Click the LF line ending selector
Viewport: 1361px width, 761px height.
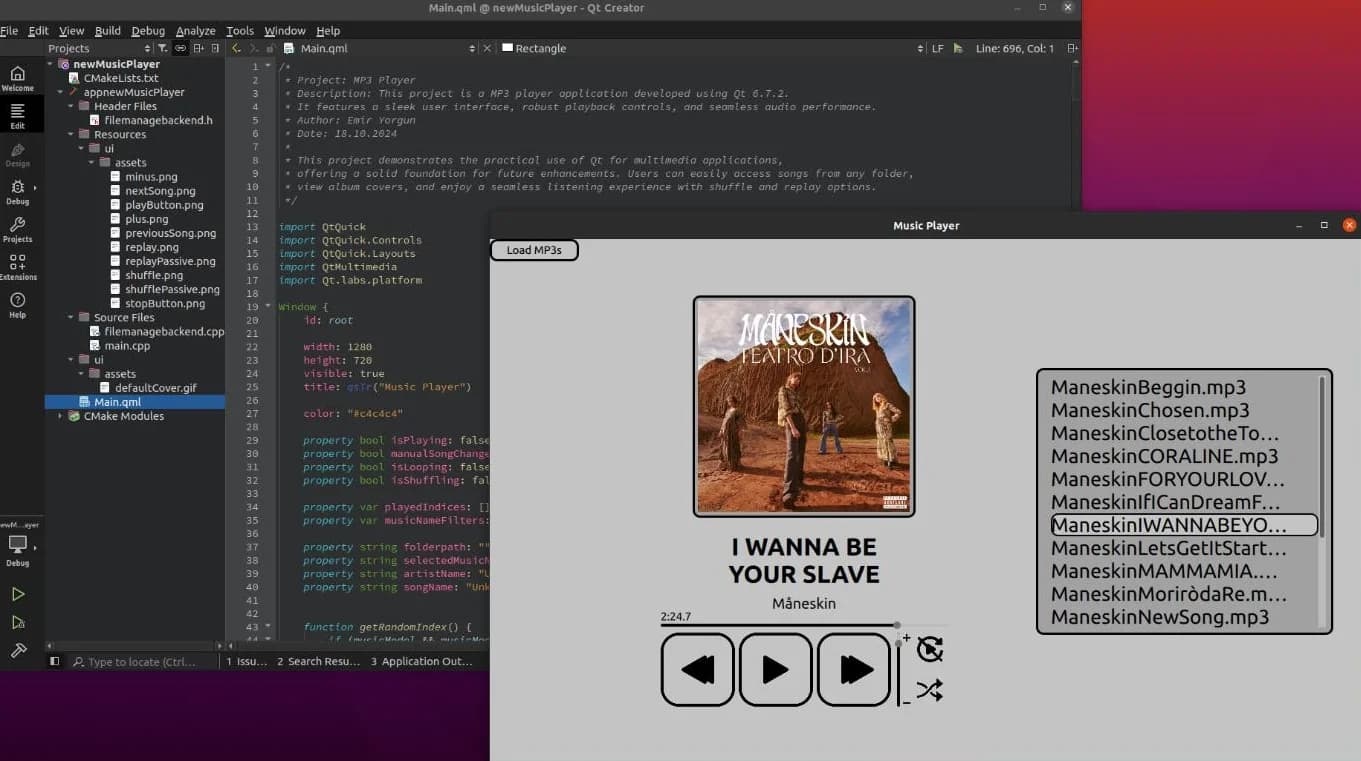[x=937, y=48]
